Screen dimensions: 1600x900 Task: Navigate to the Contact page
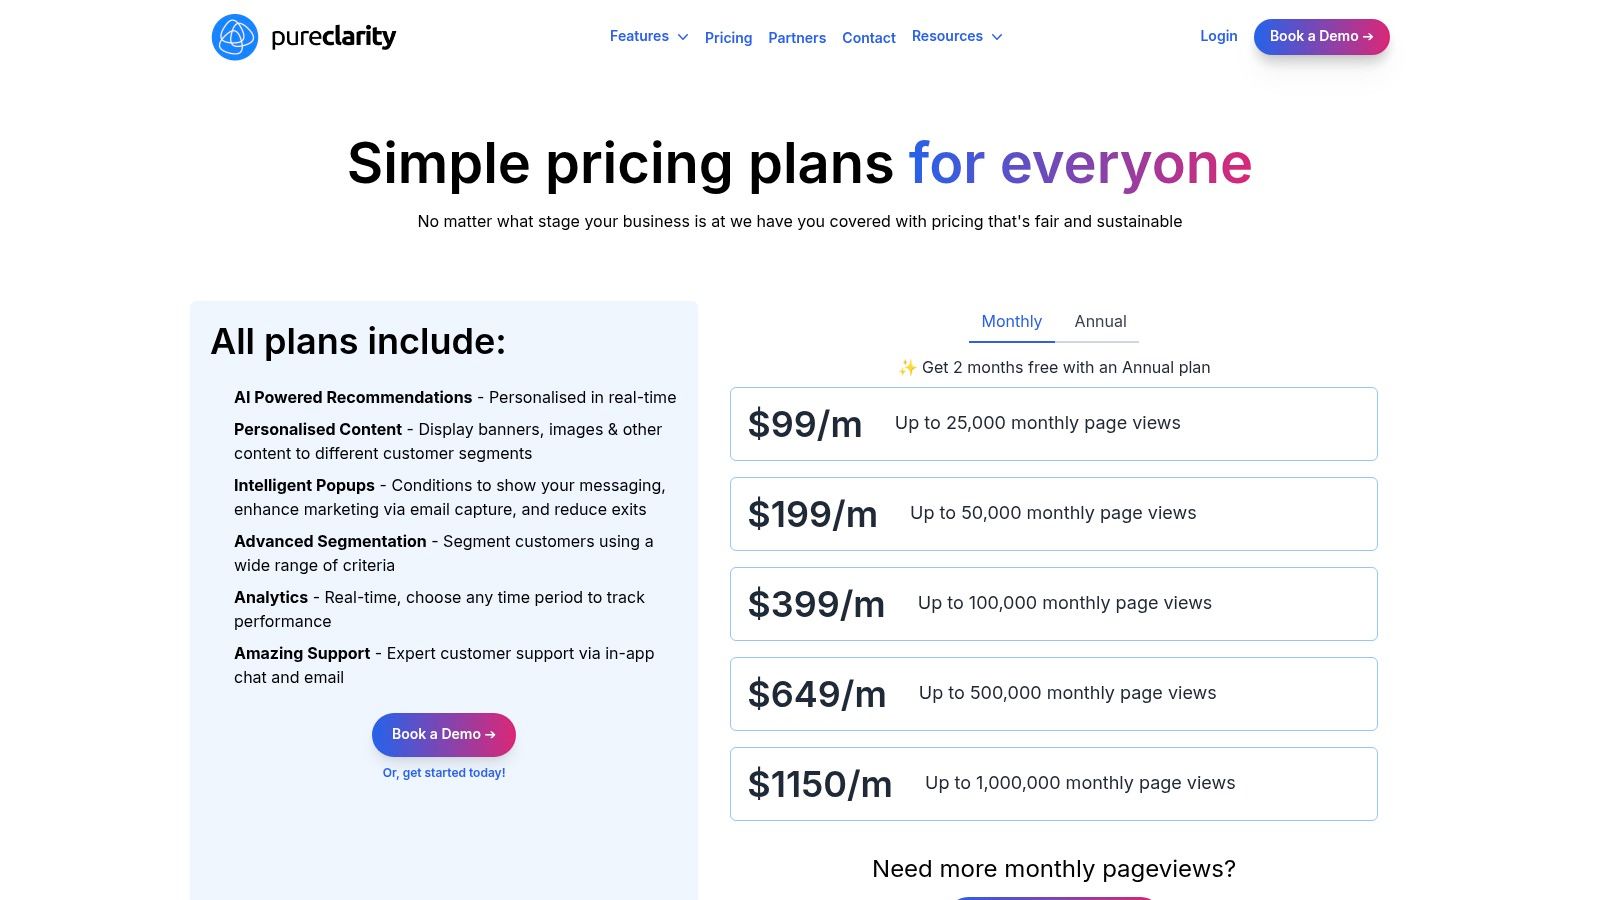868,37
